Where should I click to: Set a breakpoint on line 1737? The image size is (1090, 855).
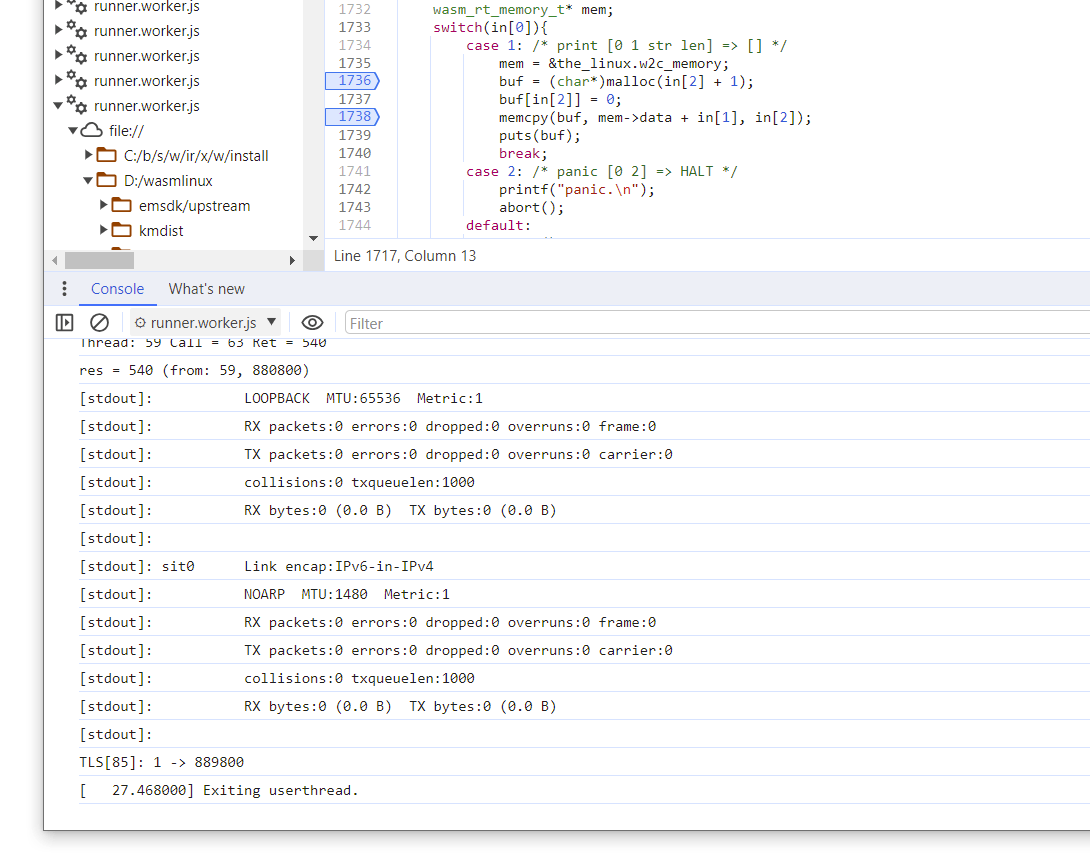[355, 99]
